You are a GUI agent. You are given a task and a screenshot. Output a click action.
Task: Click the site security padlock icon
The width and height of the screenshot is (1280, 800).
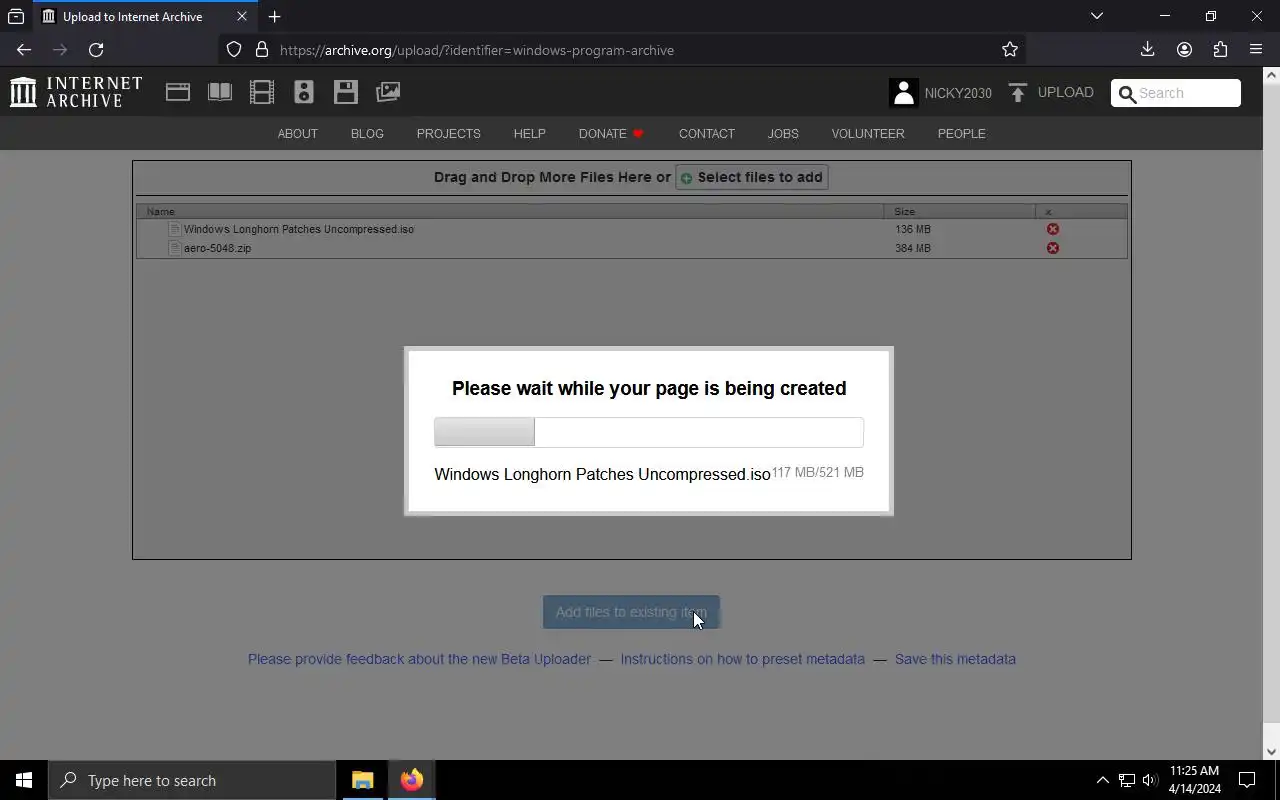click(x=262, y=49)
